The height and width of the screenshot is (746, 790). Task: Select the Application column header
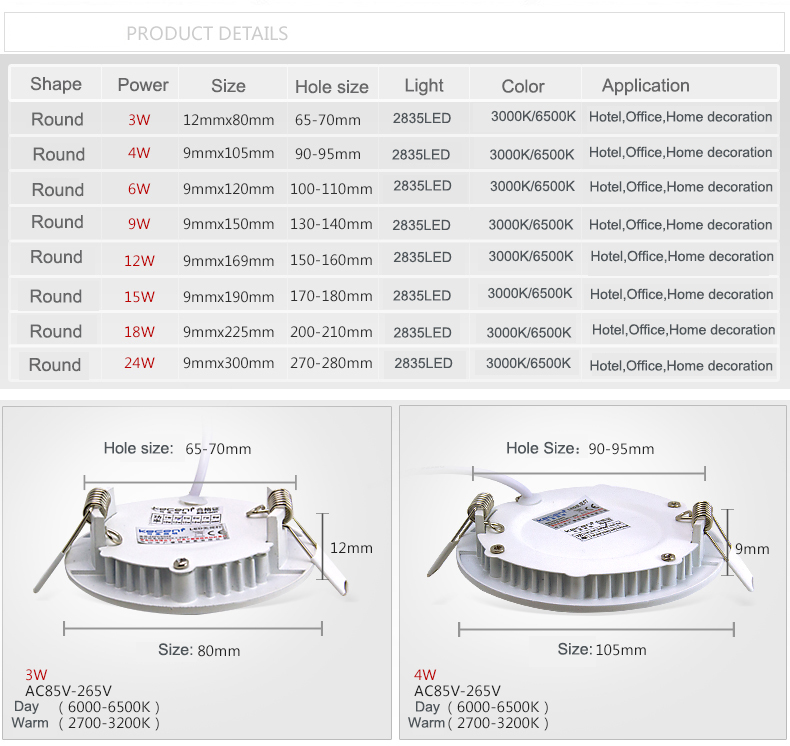645,86
